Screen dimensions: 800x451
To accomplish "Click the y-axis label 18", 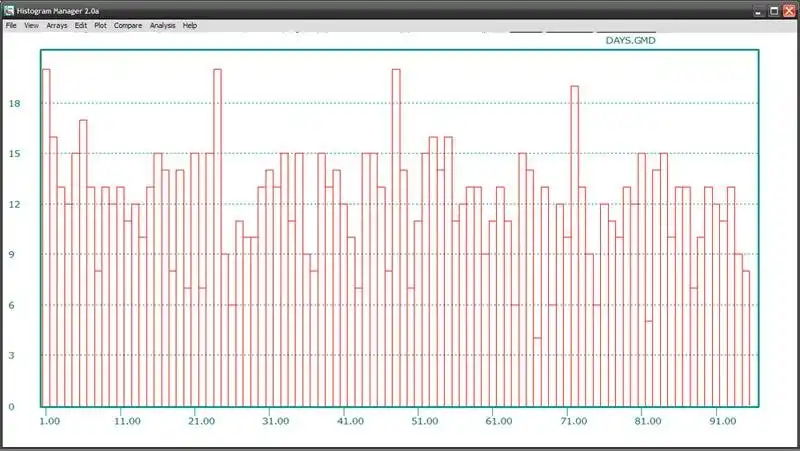I will pos(15,104).
